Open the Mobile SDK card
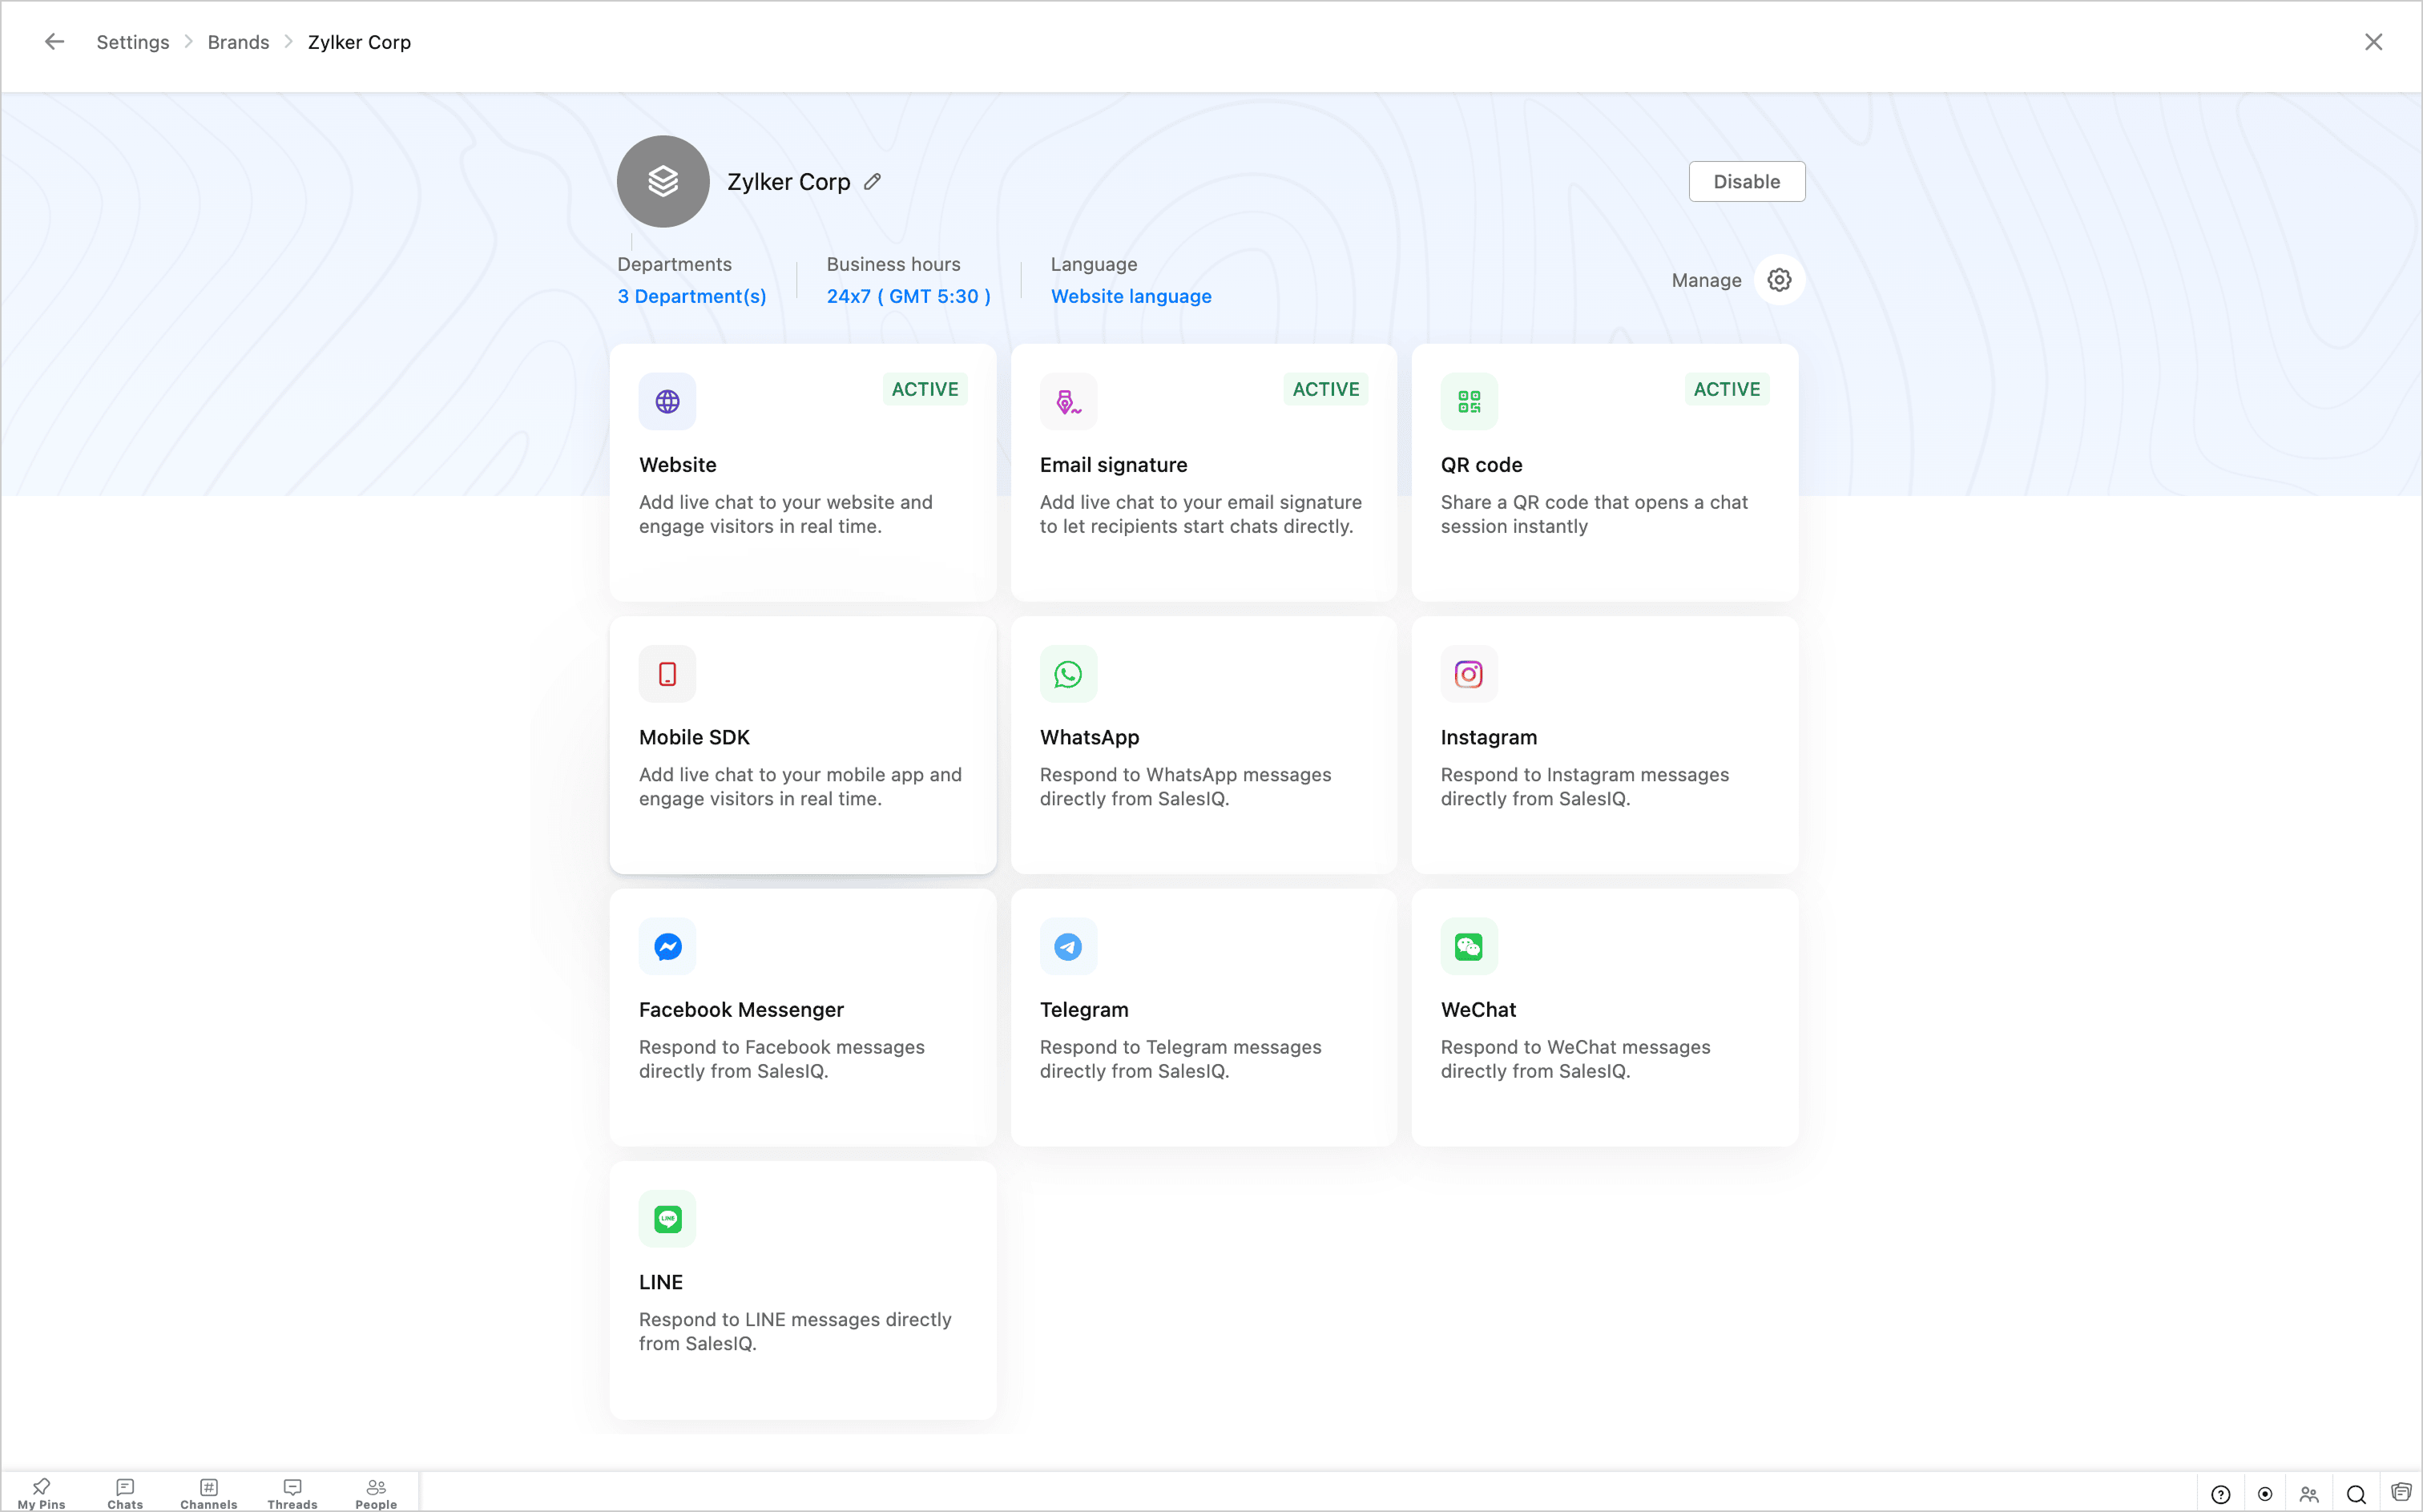Screen dimensions: 2423x1512 click(x=802, y=745)
